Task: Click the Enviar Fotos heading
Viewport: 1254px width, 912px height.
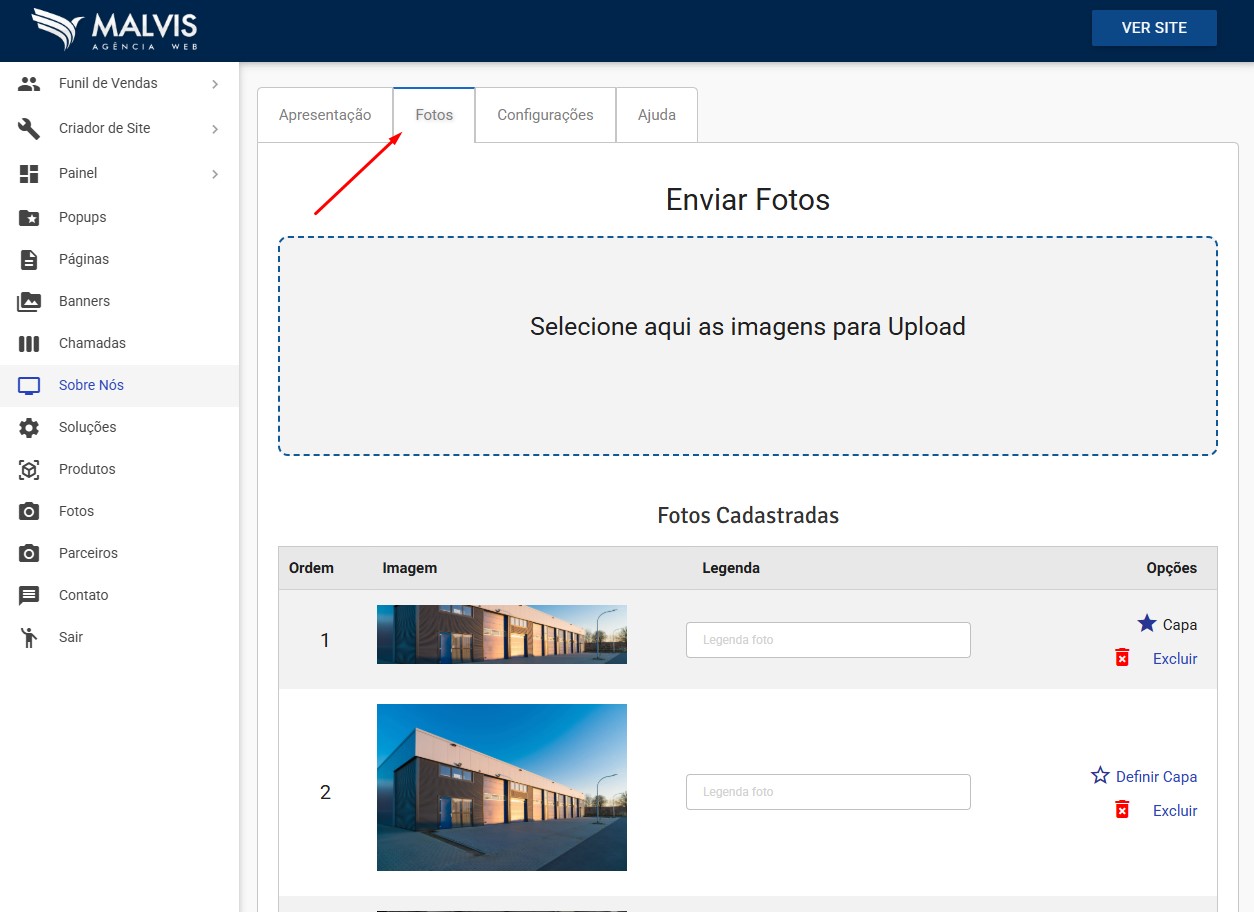Action: pos(748,200)
